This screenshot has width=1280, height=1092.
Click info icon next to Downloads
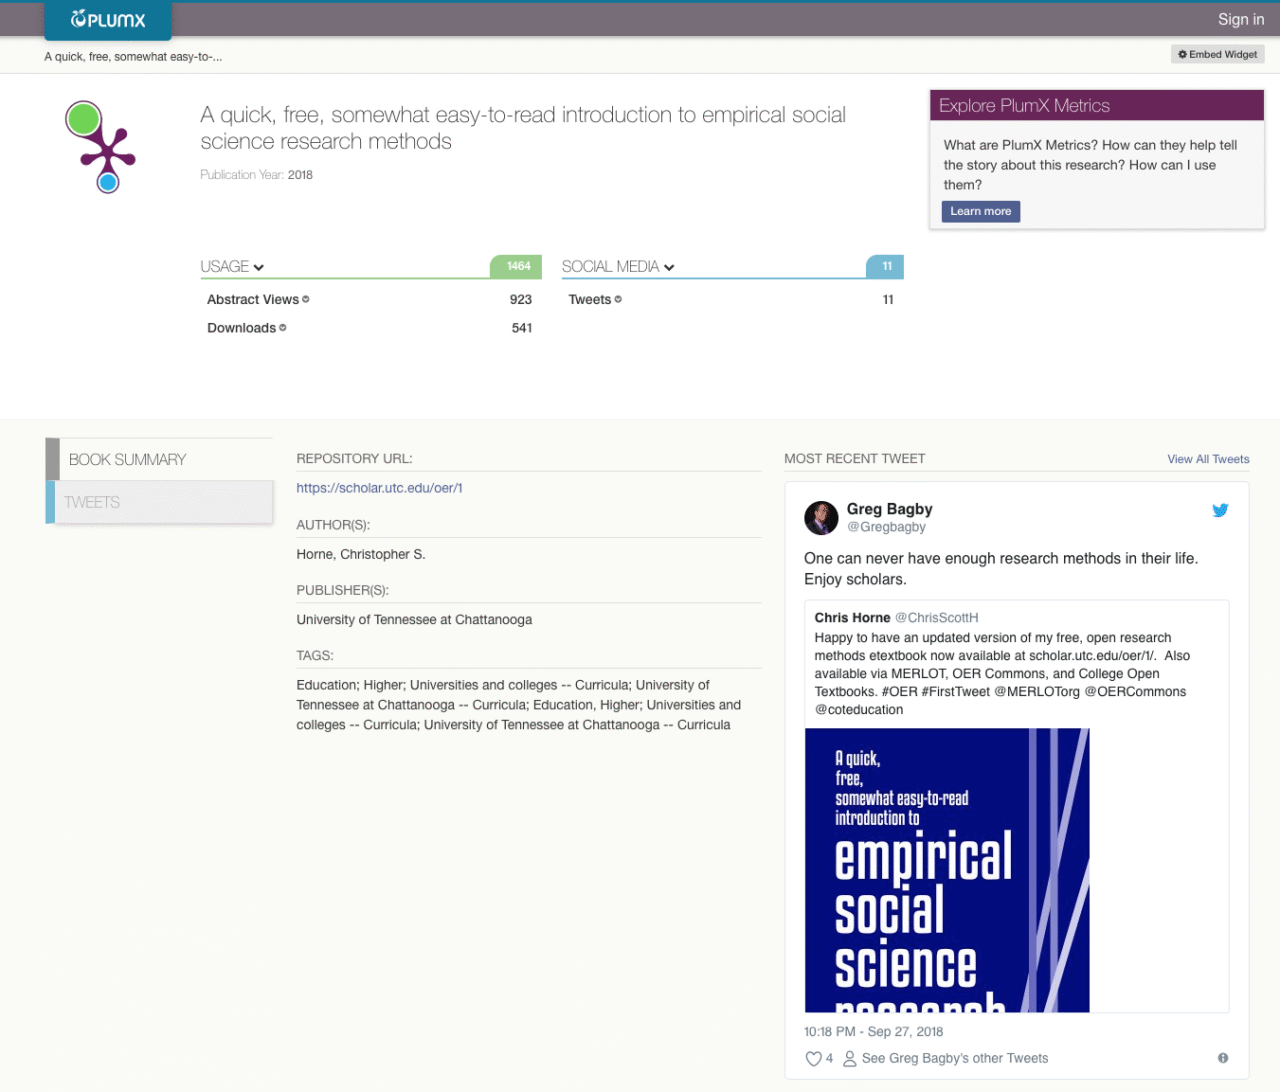283,328
